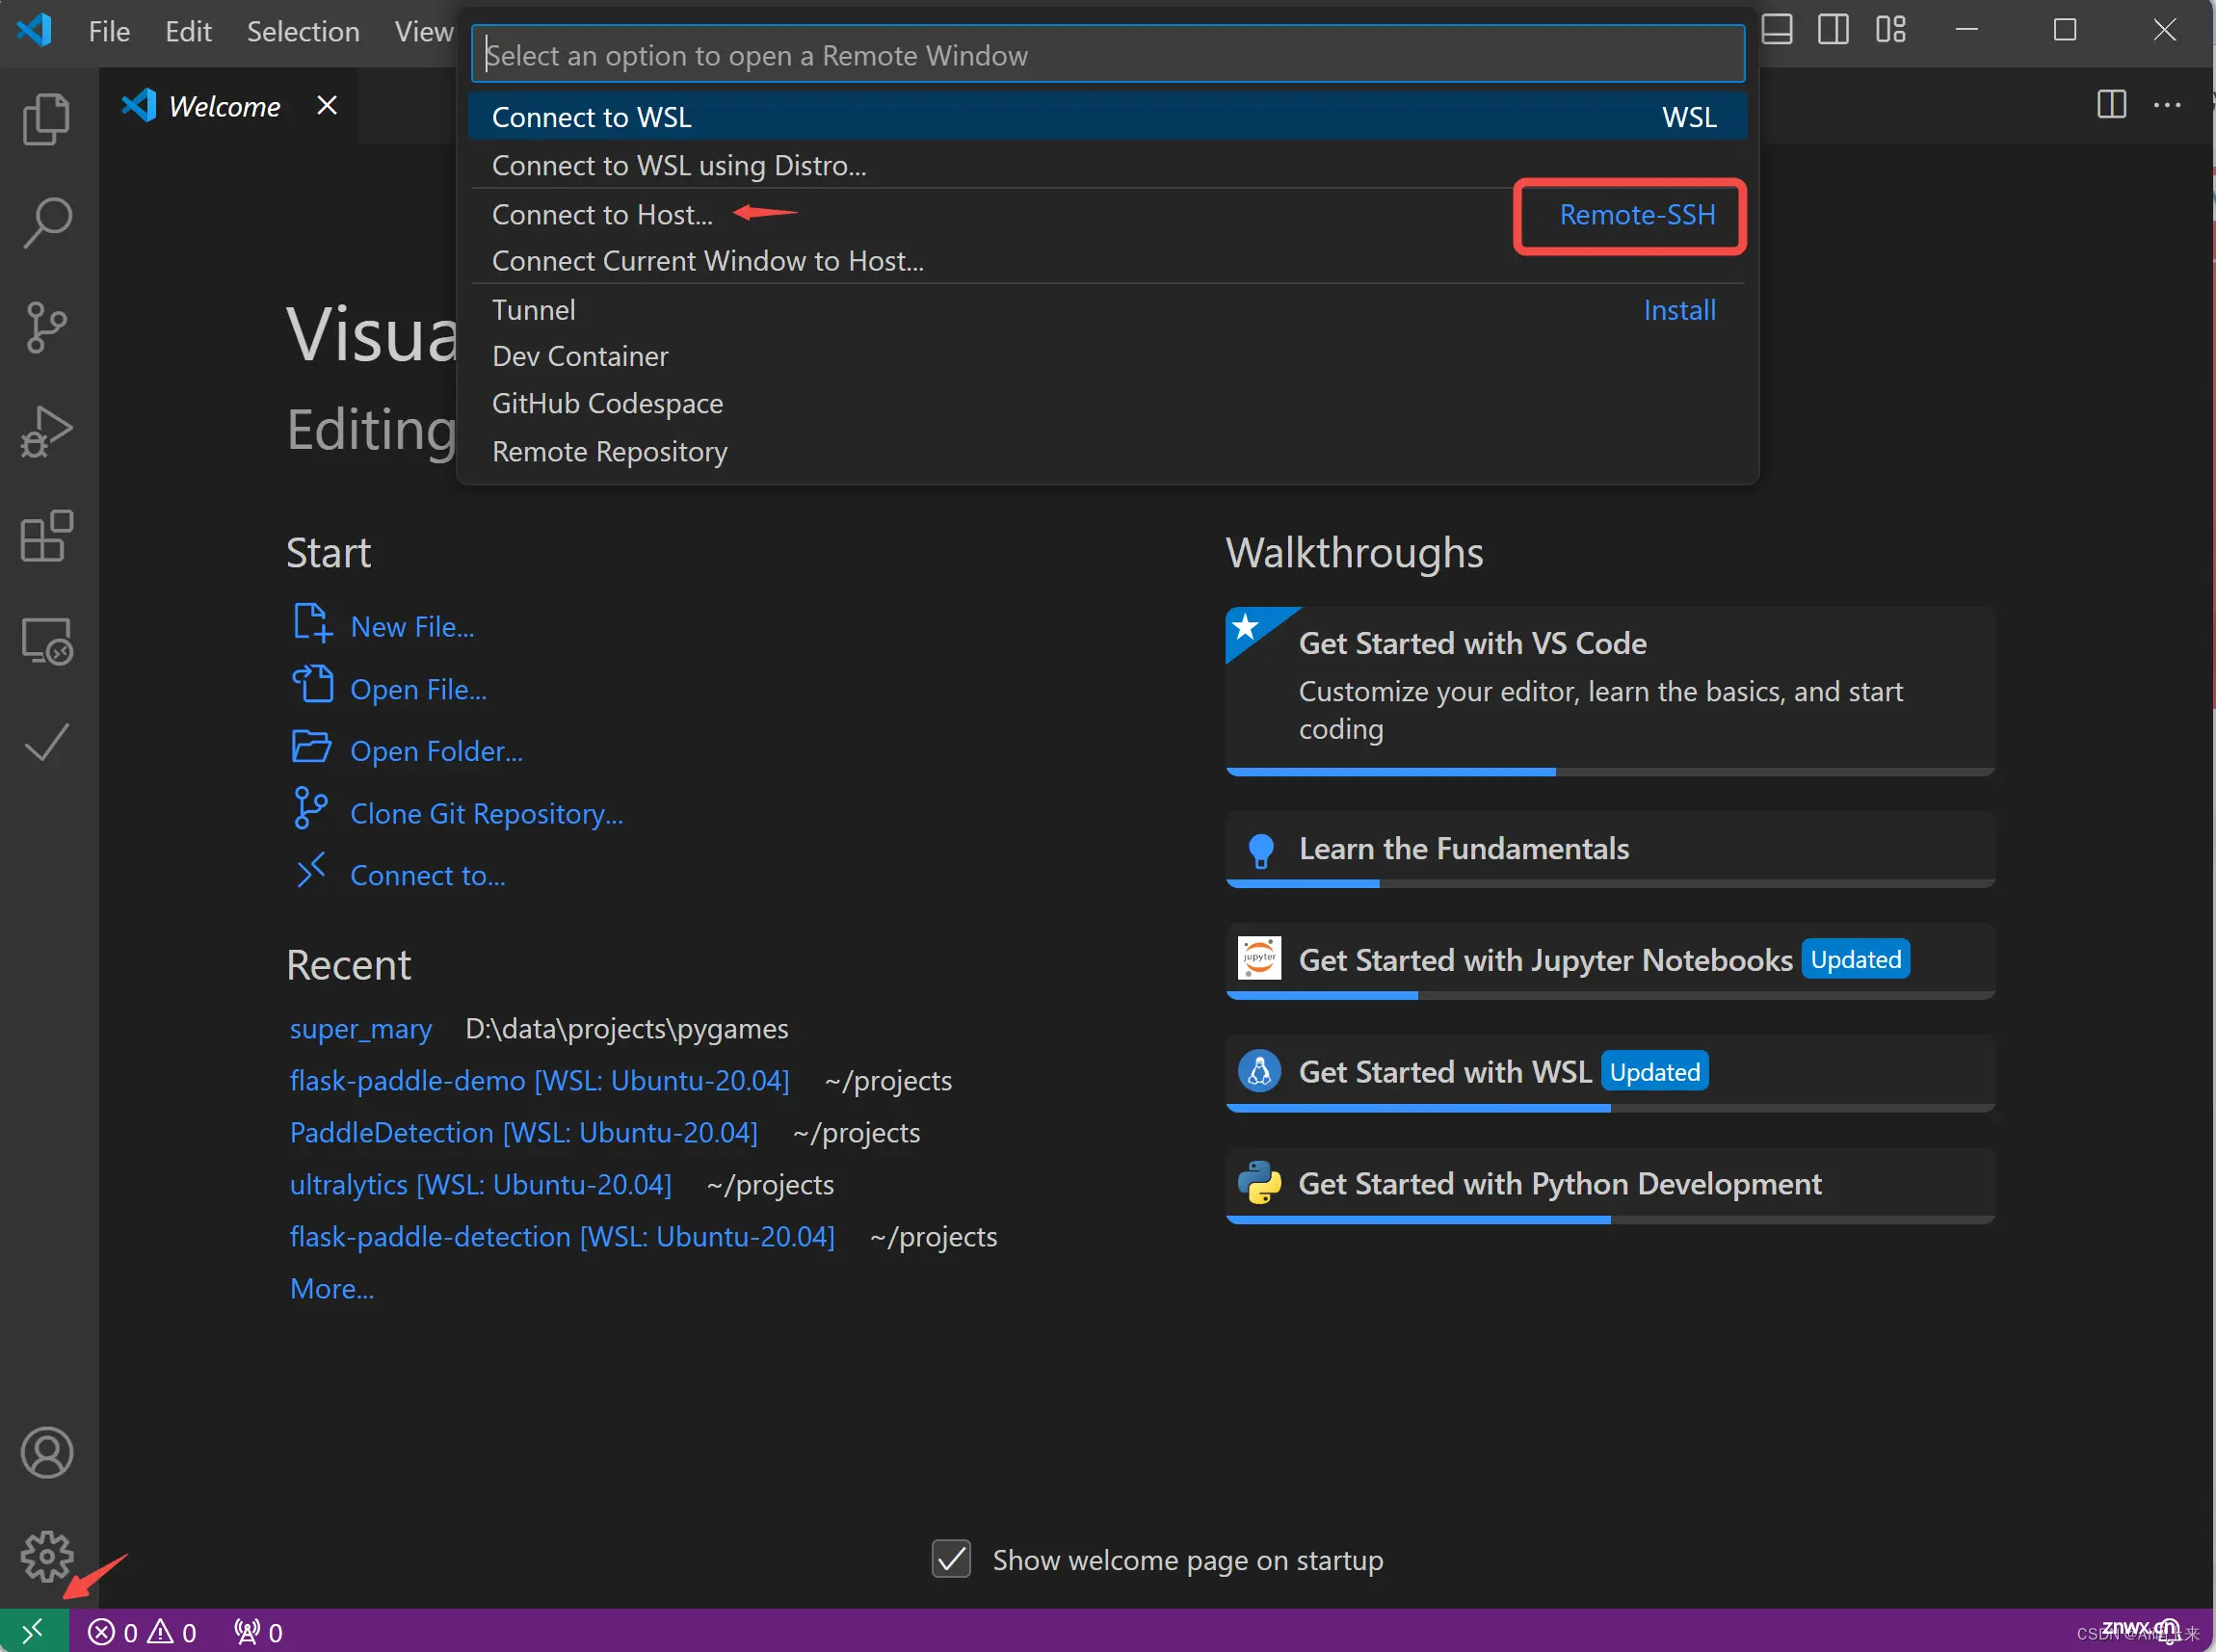Viewport: 2216px width, 1652px height.
Task: Open the Testing checkmark view icon
Action: (x=47, y=743)
